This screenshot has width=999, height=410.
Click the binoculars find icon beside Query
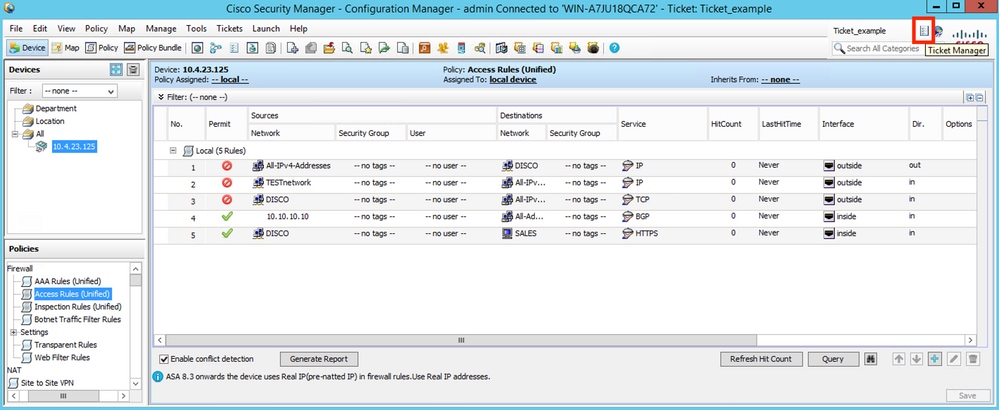[871, 359]
